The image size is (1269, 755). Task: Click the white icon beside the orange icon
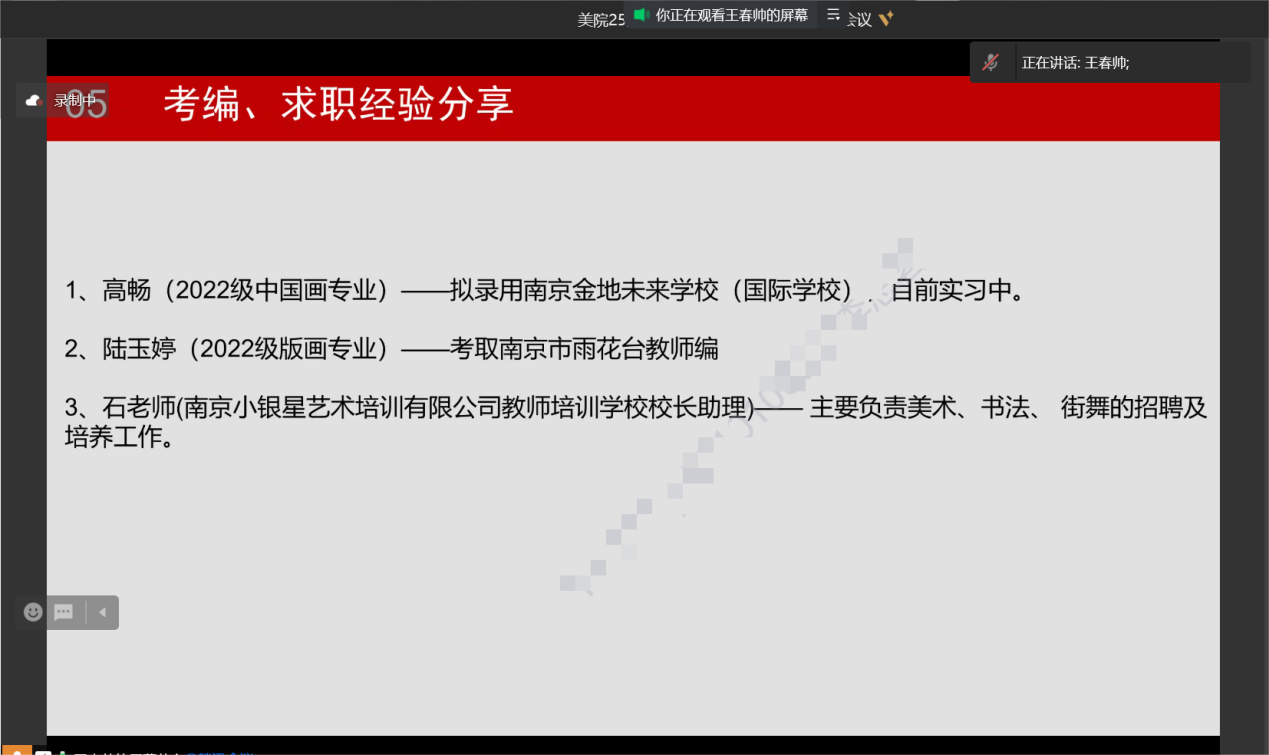(44, 751)
